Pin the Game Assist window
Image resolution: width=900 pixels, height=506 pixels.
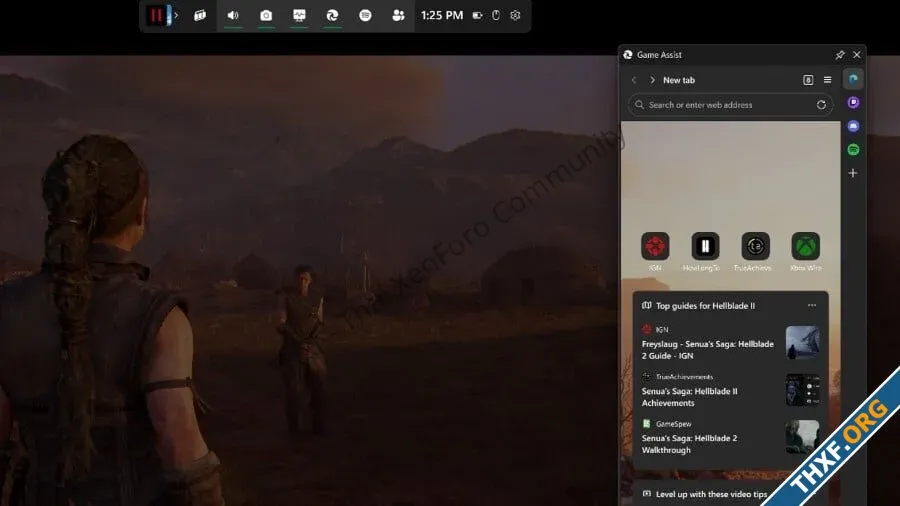tap(840, 55)
